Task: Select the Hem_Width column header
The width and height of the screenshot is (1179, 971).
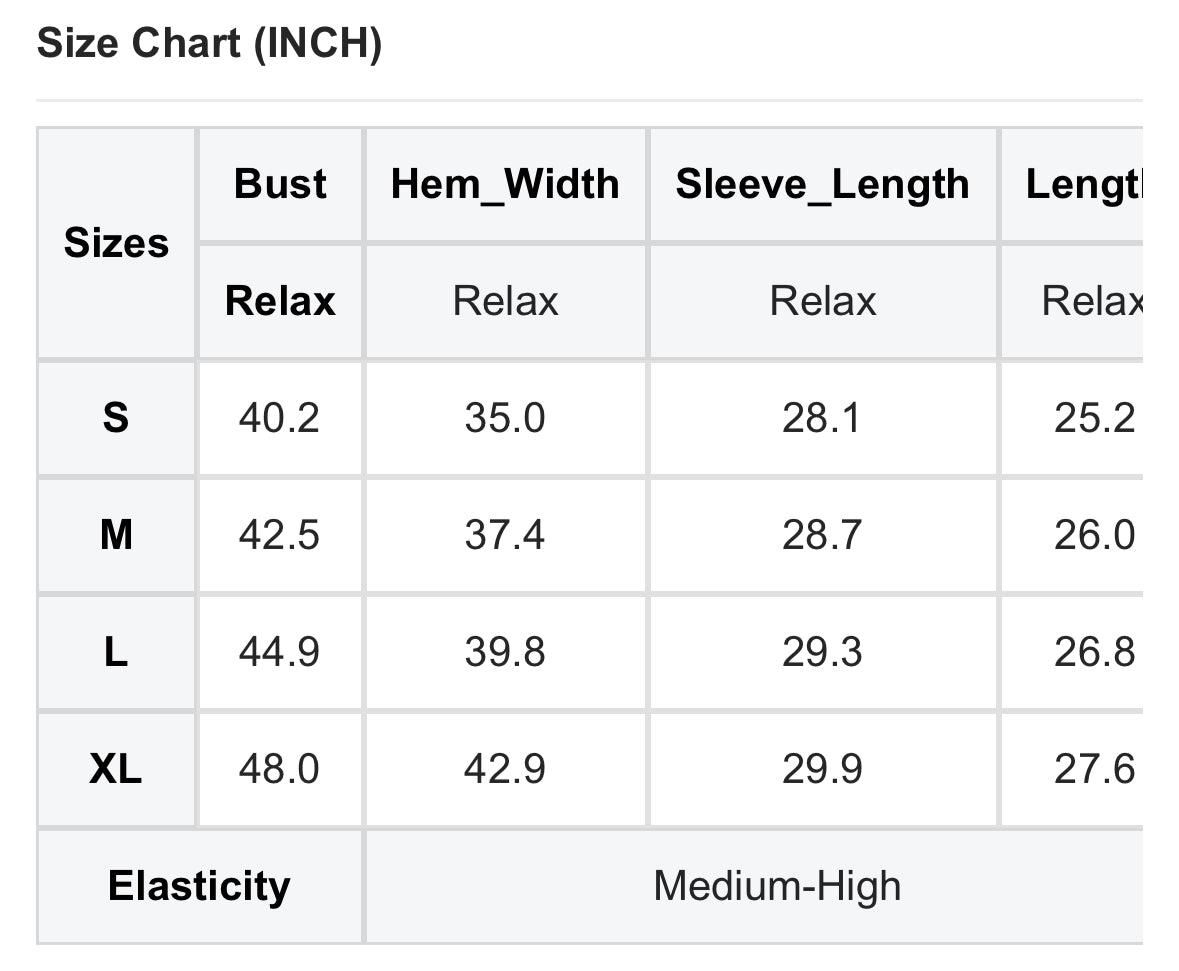Action: (x=505, y=184)
